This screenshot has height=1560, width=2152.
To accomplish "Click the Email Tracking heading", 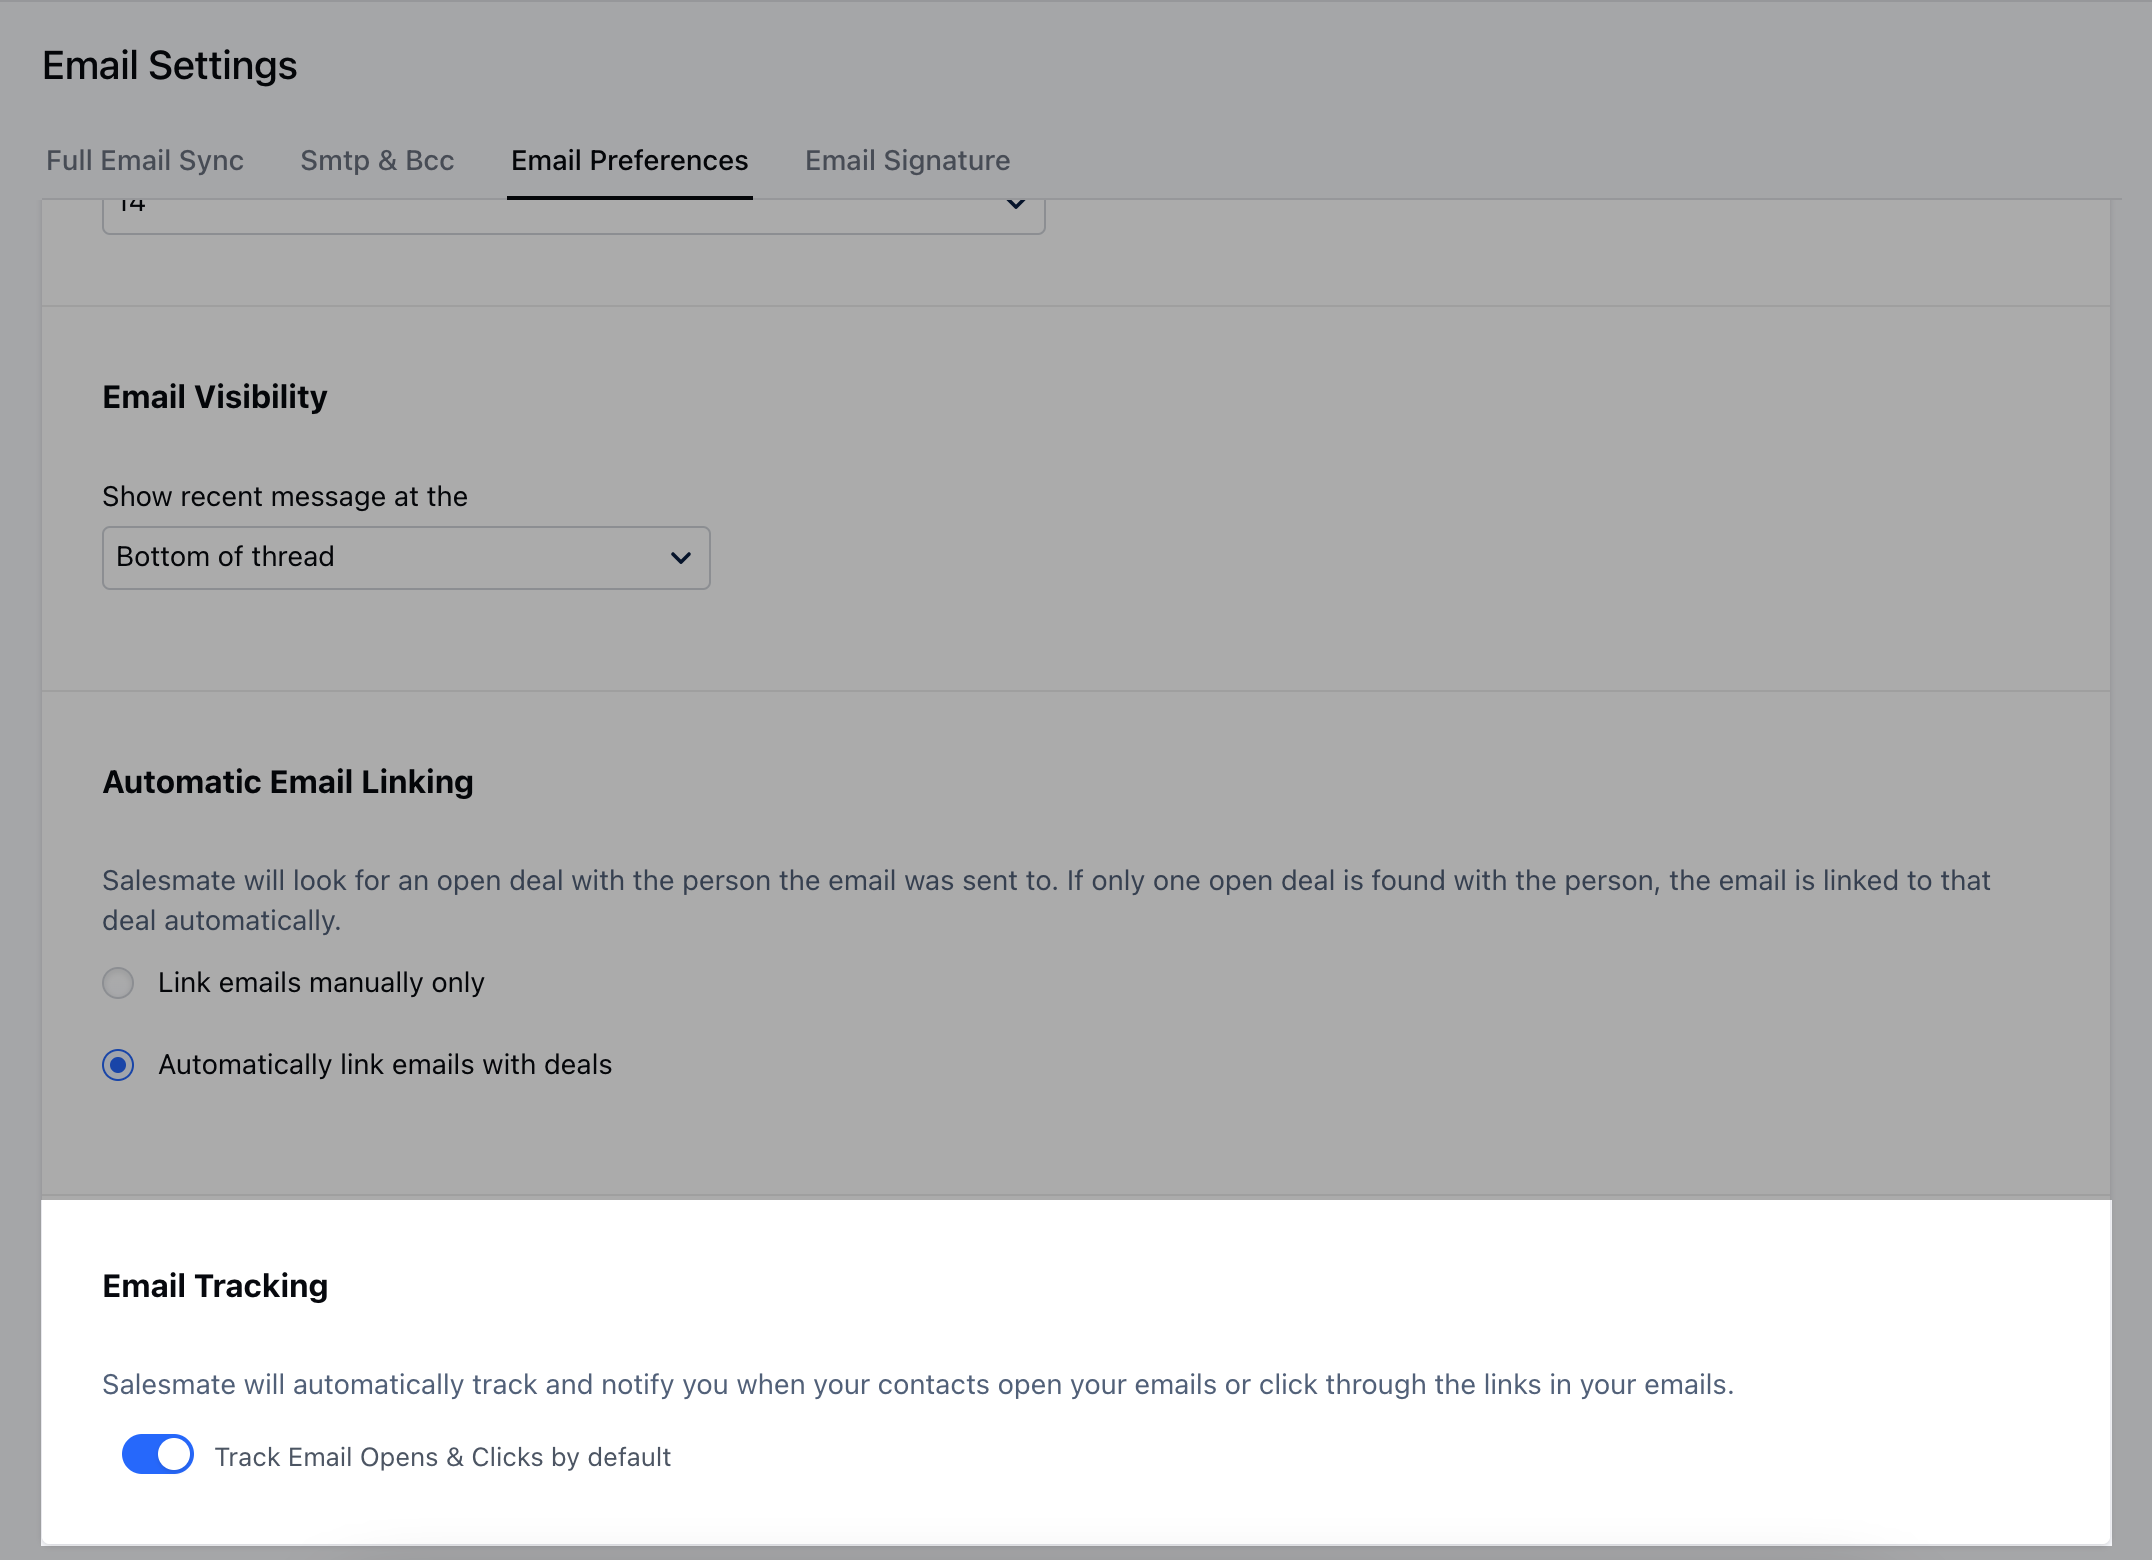I will pyautogui.click(x=215, y=1286).
